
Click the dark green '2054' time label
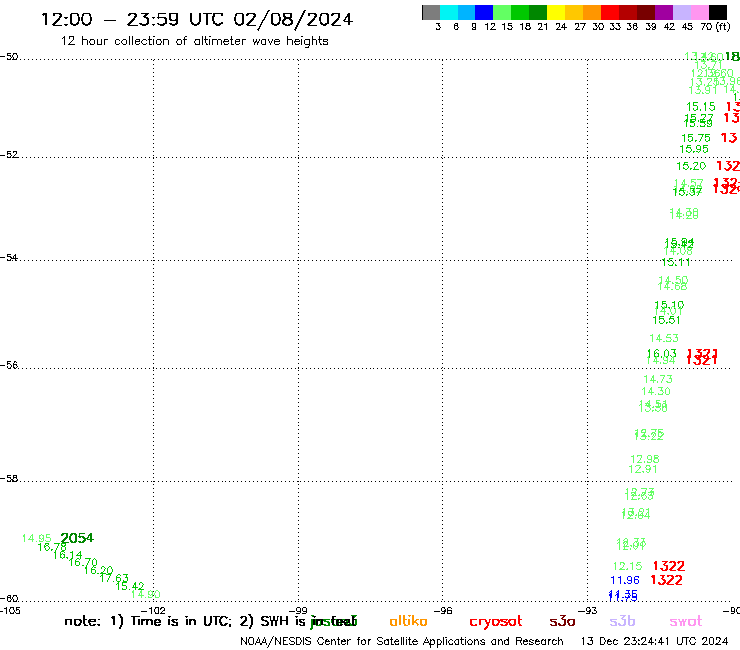tap(77, 538)
